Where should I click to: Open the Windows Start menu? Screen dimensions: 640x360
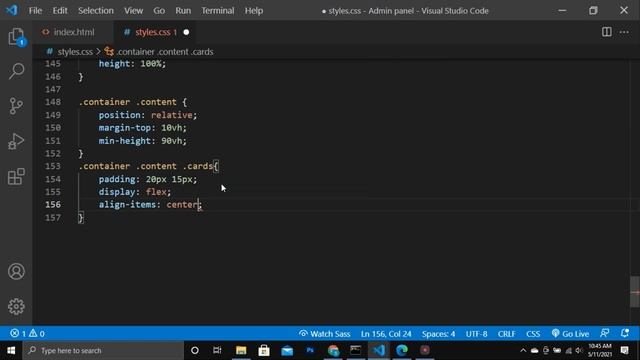tap(11, 350)
